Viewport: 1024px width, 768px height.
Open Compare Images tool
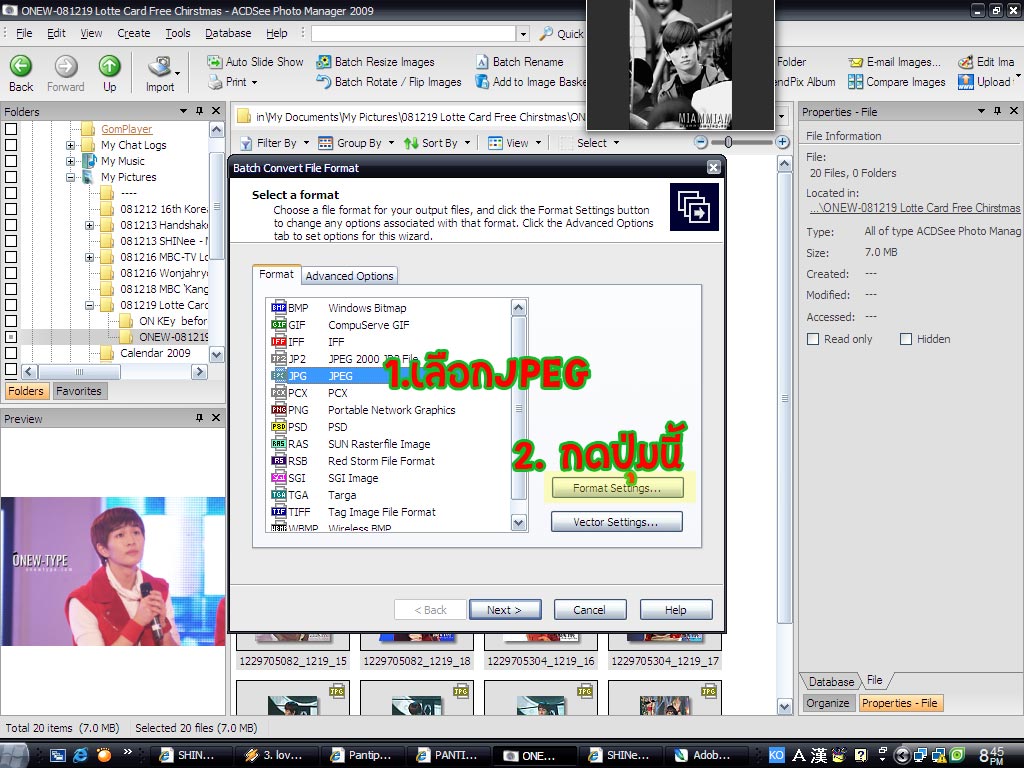click(897, 82)
